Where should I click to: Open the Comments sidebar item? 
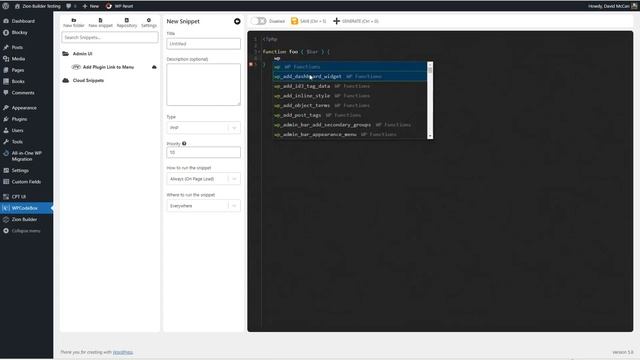click(23, 93)
